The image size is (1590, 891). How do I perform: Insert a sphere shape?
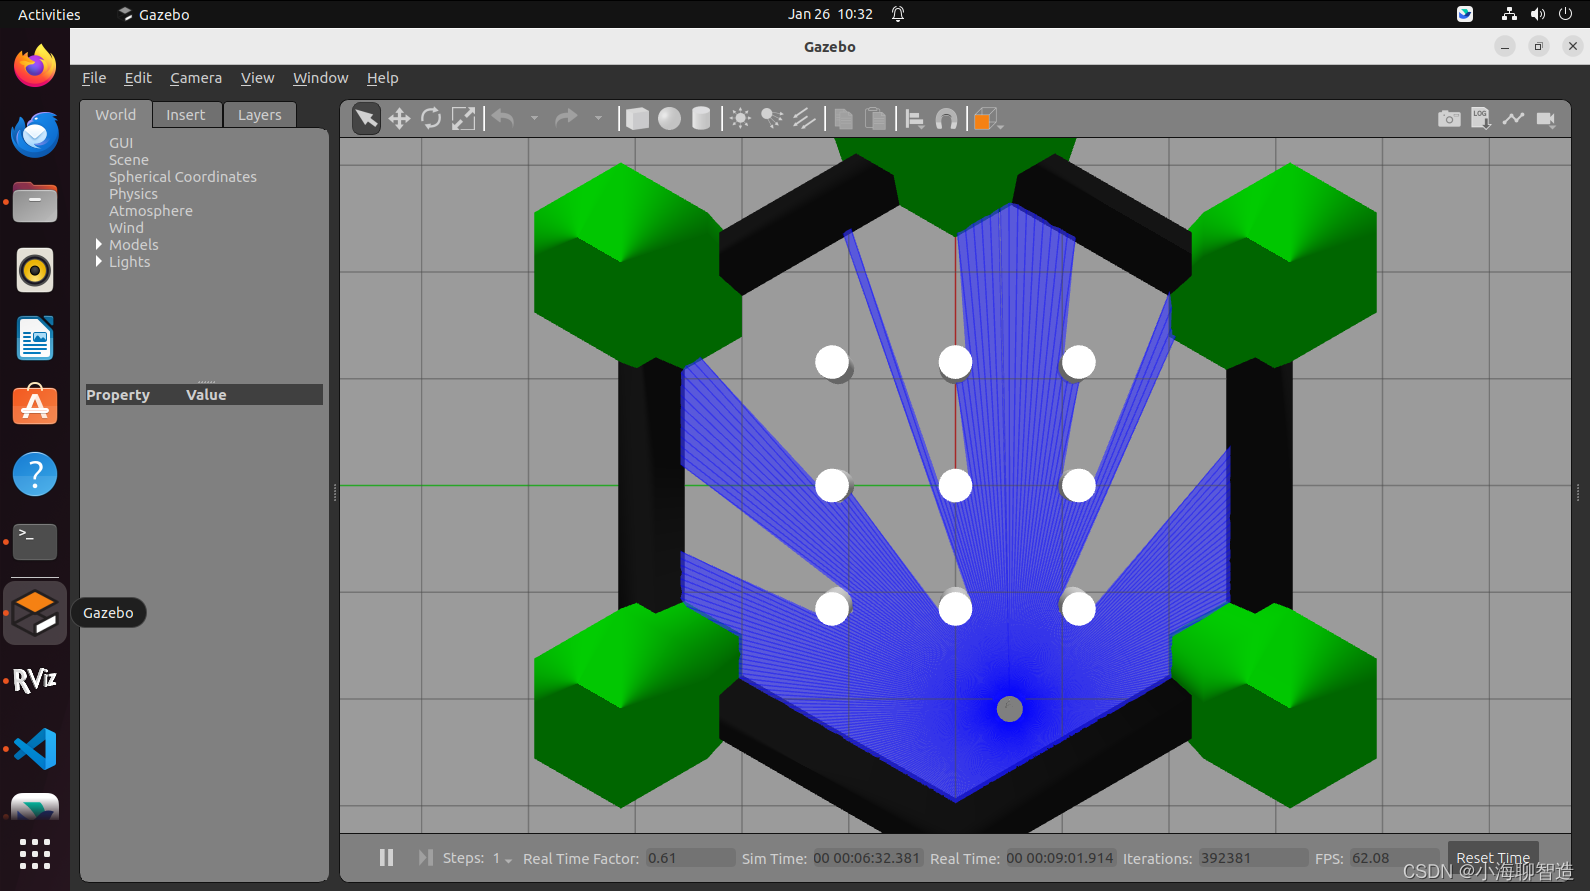coord(669,119)
